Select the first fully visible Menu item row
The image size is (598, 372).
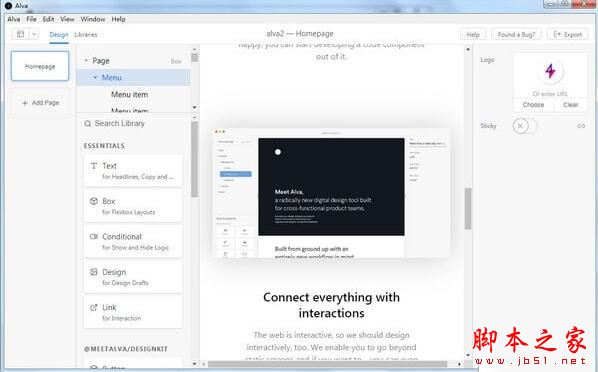pyautogui.click(x=133, y=95)
